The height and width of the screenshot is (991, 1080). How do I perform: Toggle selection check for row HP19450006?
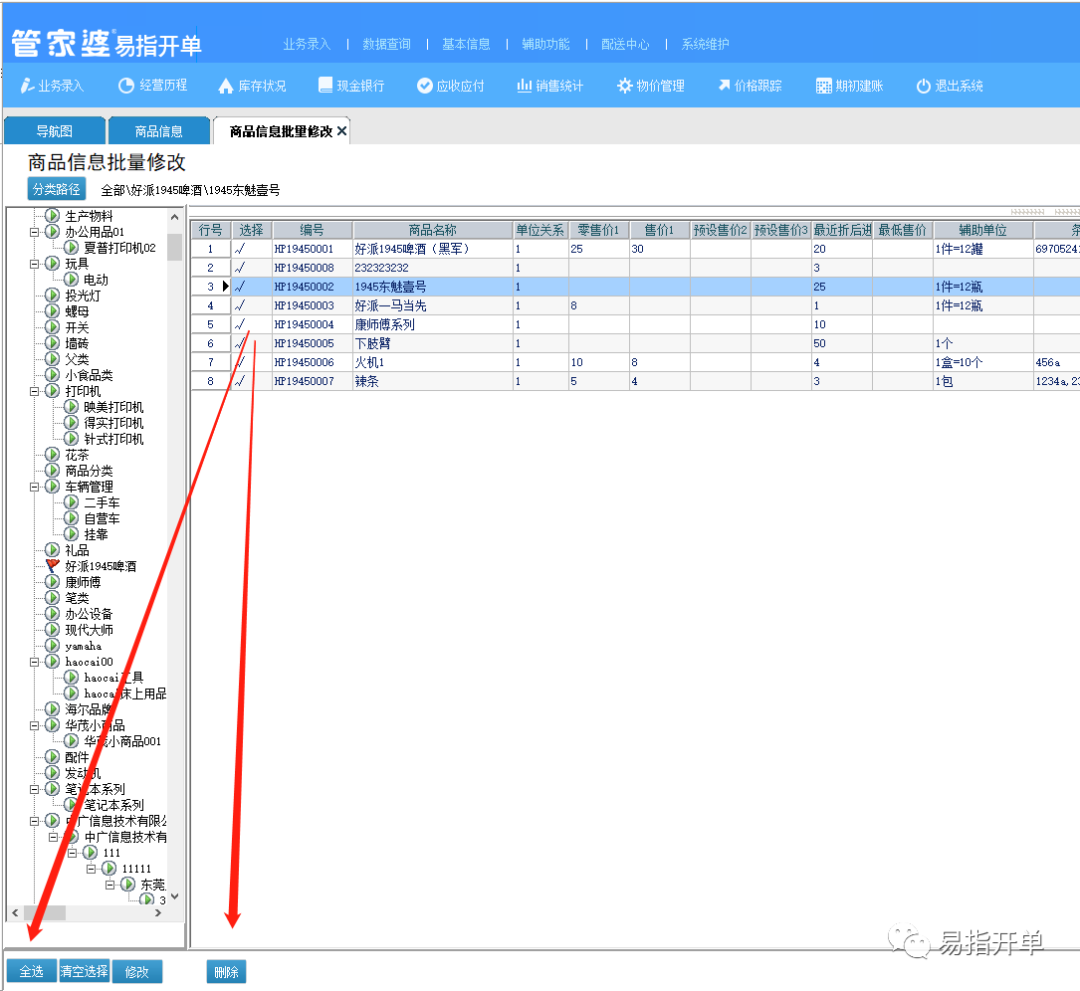pyautogui.click(x=240, y=362)
